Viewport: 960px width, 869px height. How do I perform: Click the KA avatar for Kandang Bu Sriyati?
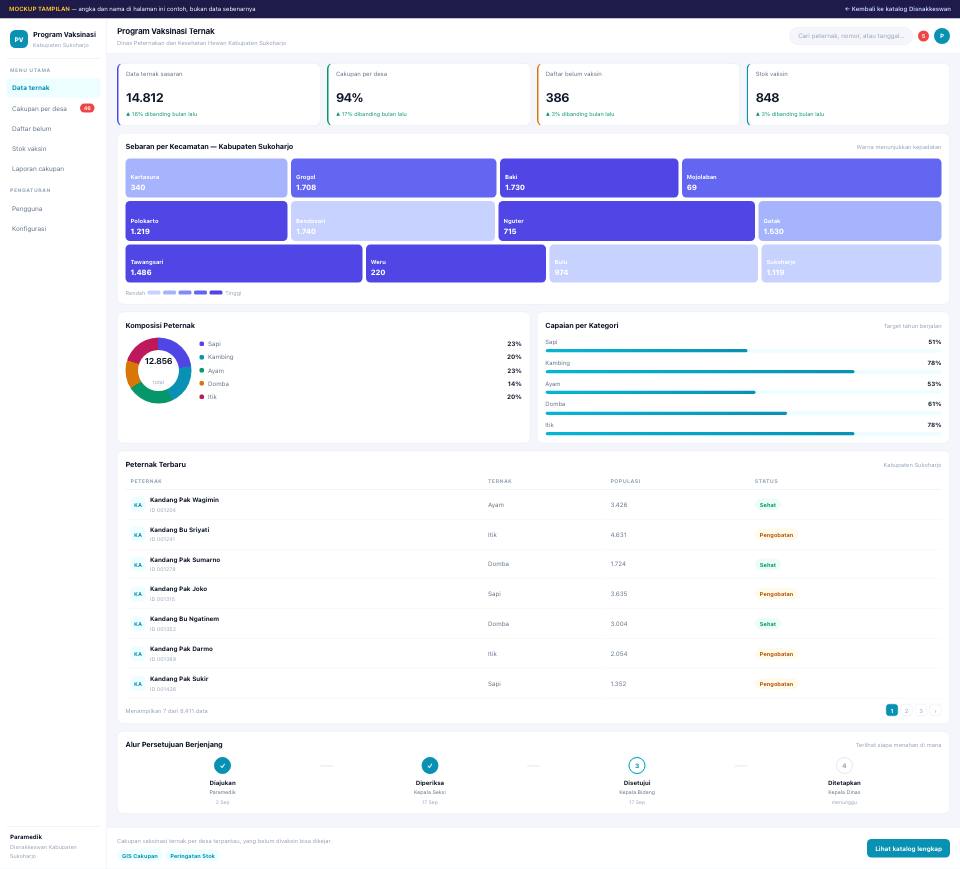[x=138, y=535]
